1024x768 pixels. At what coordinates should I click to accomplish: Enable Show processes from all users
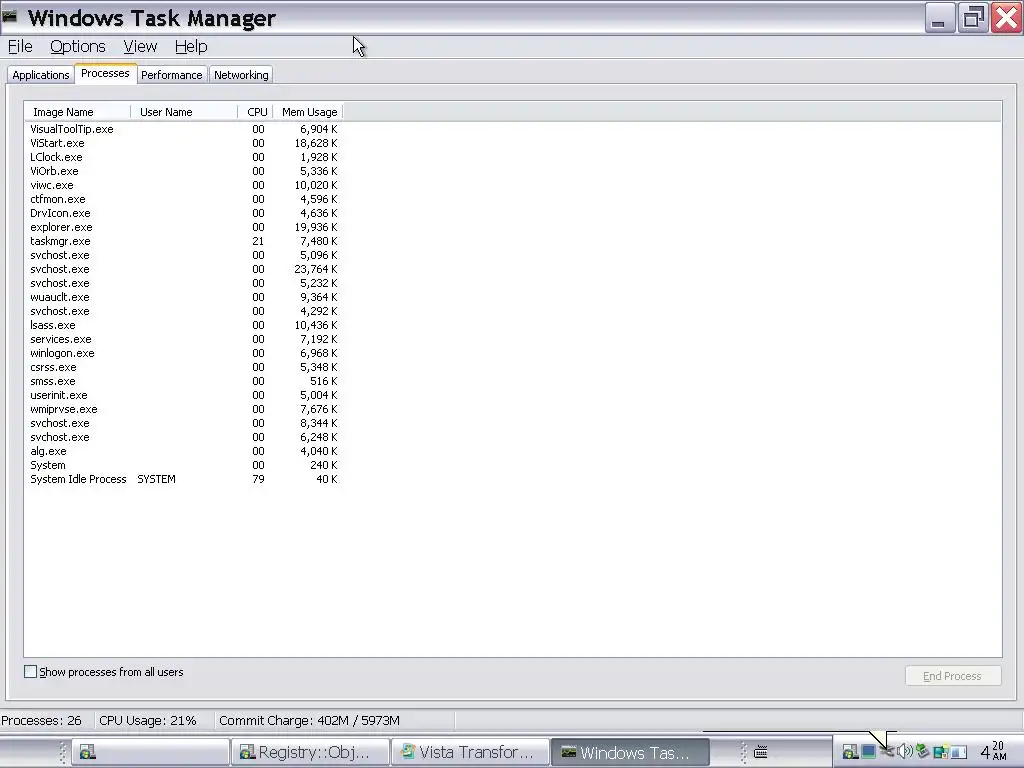pos(31,671)
